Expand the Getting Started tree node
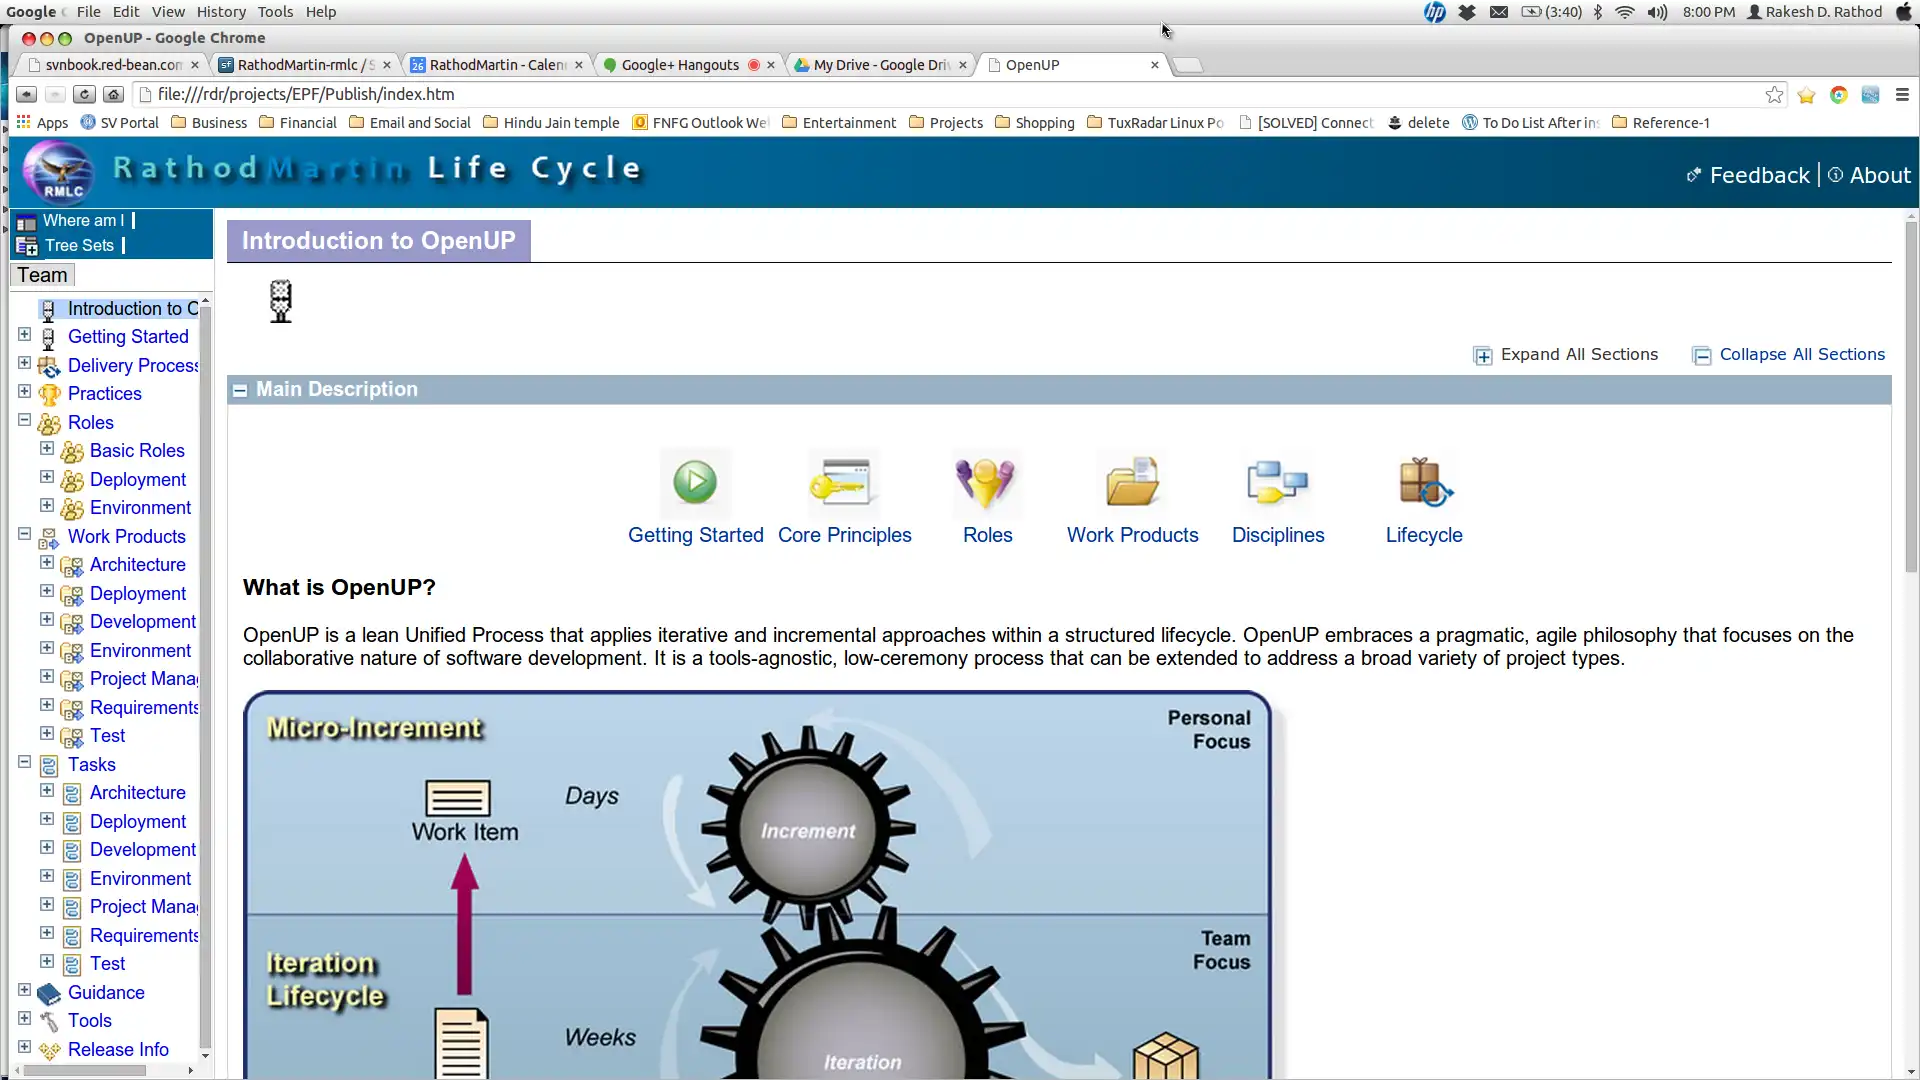This screenshot has height=1080, width=1920. point(25,335)
